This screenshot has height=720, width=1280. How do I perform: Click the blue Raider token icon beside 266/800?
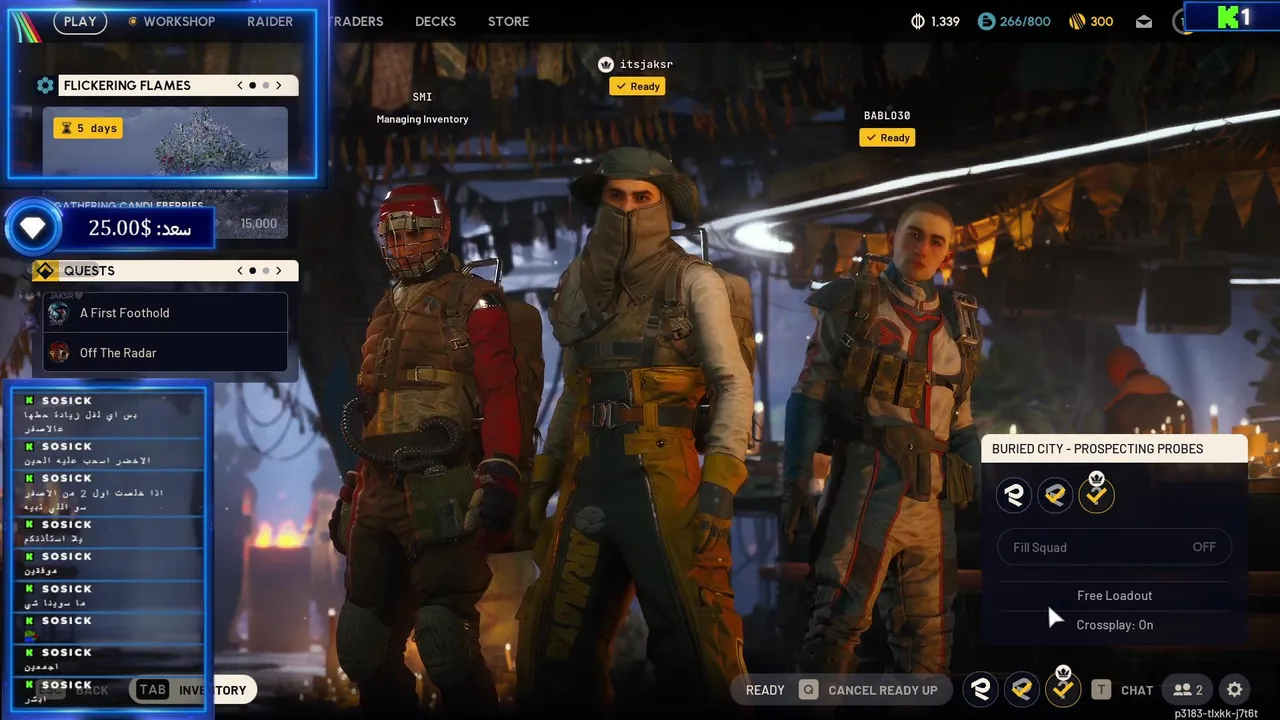tap(987, 21)
